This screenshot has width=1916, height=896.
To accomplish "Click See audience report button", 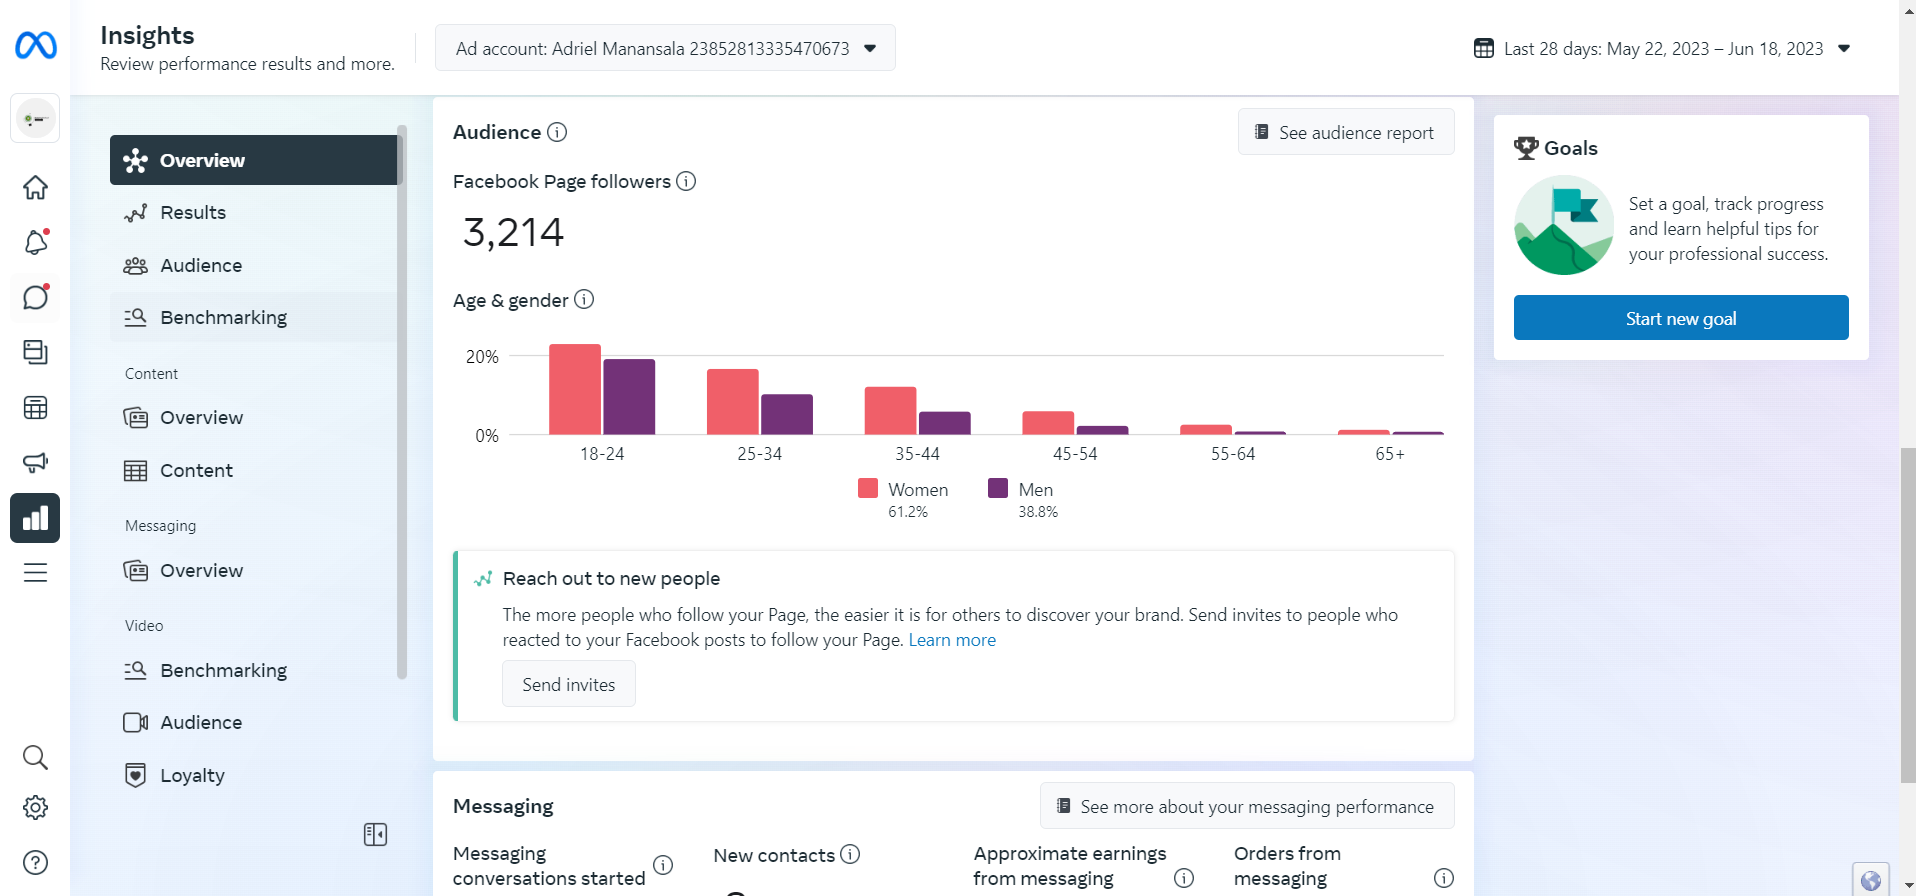I will (x=1345, y=132).
